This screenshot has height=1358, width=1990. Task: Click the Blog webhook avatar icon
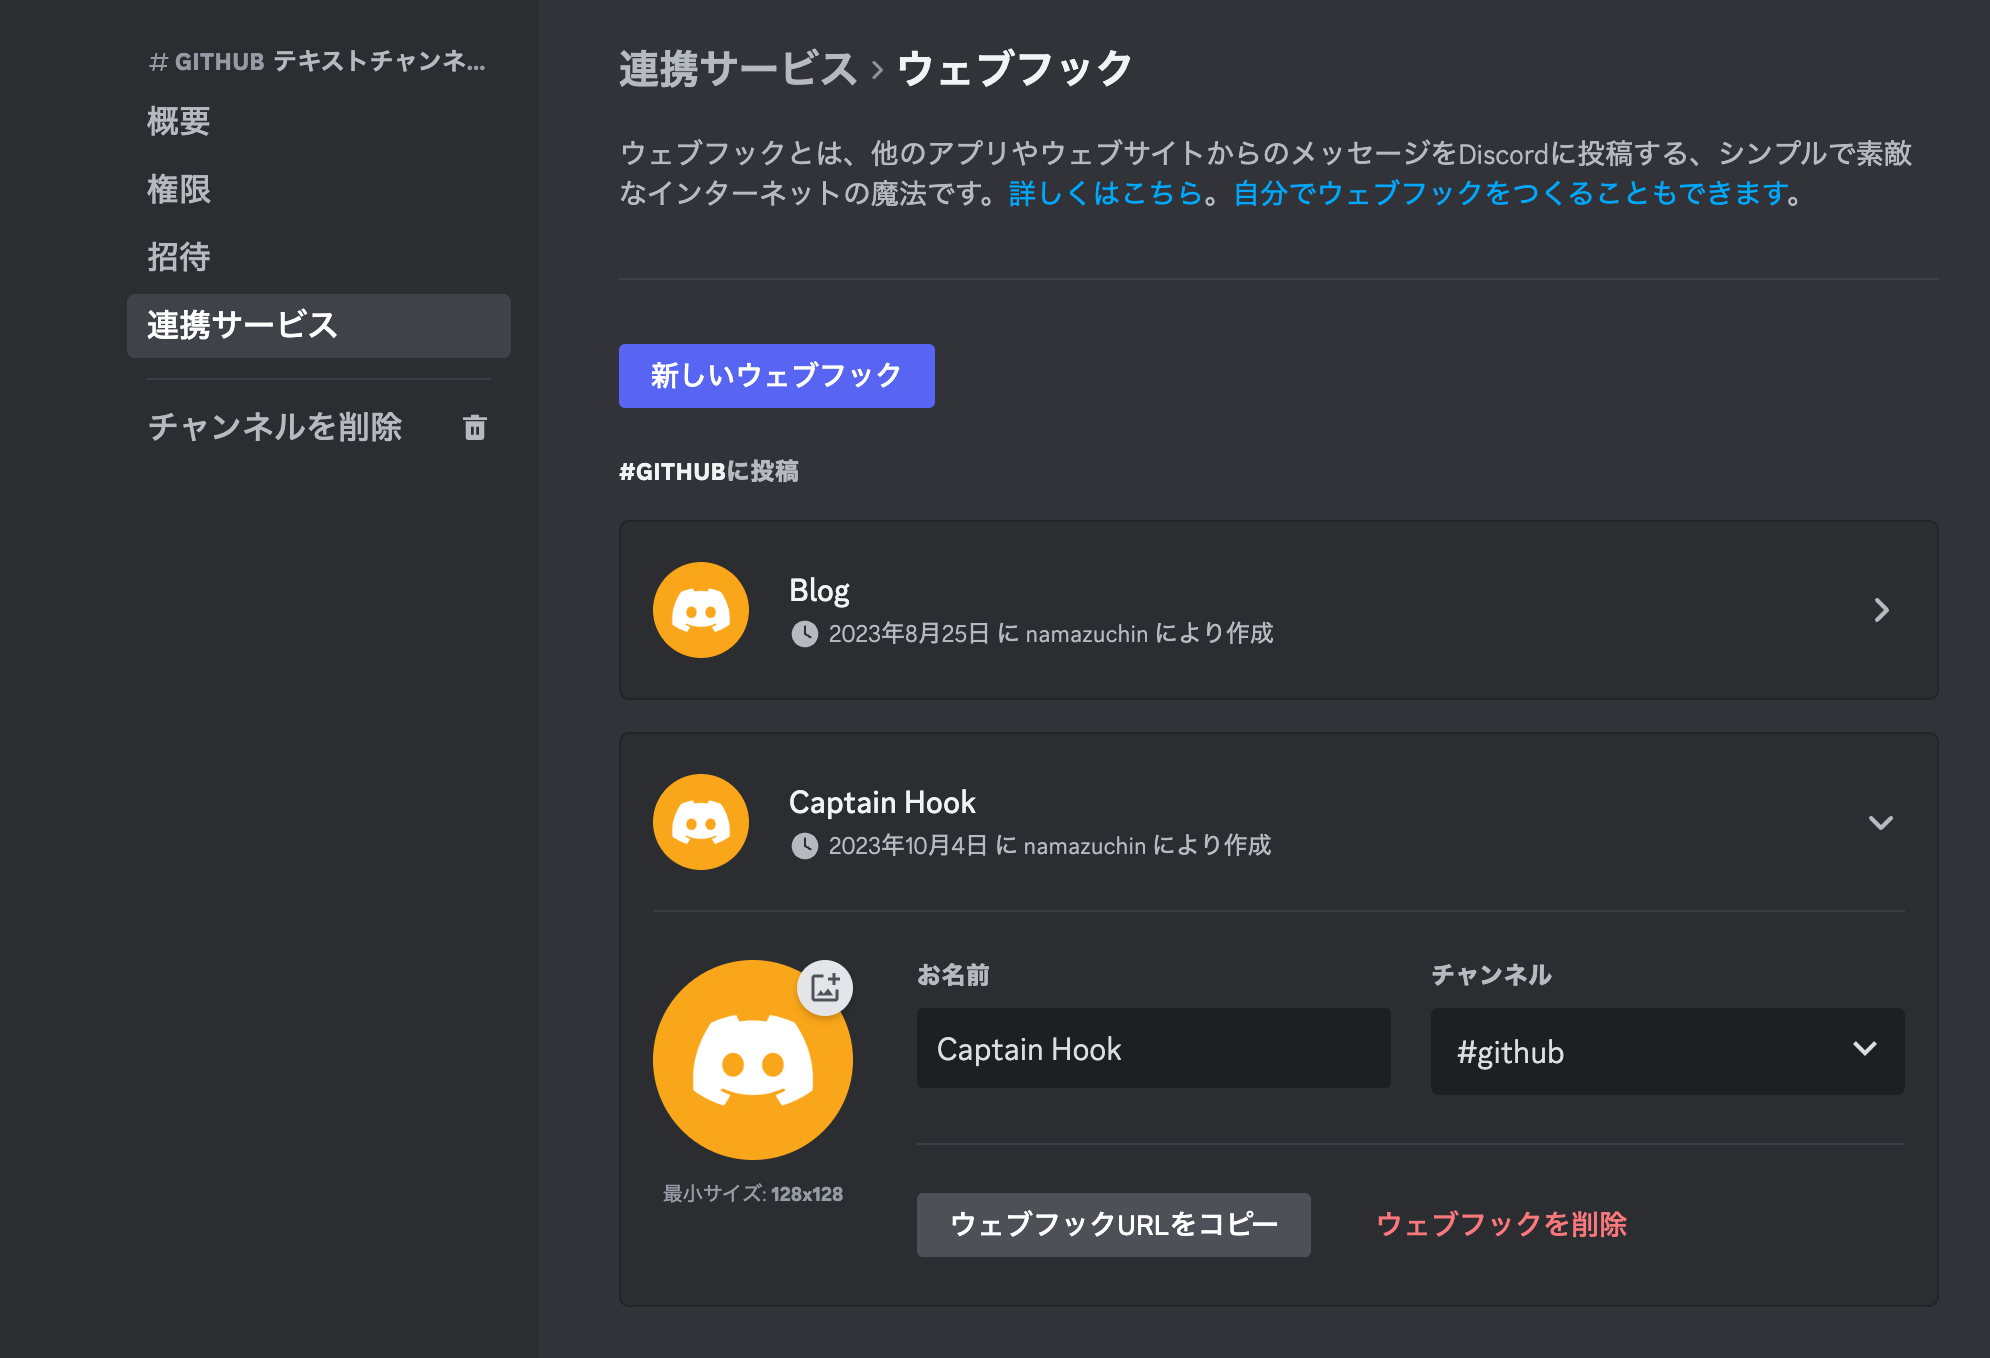(700, 610)
